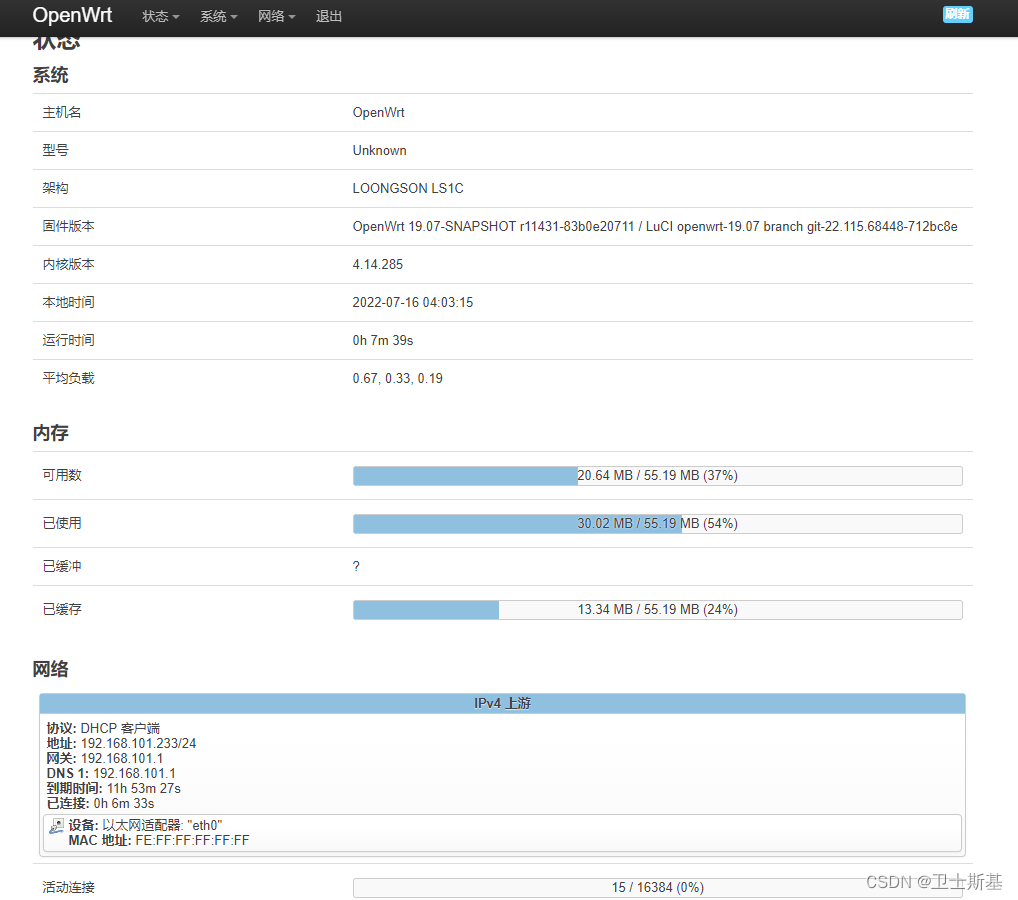This screenshot has height=900, width=1018.
Task: Click the 型号 row label
Action: pyautogui.click(x=55, y=151)
